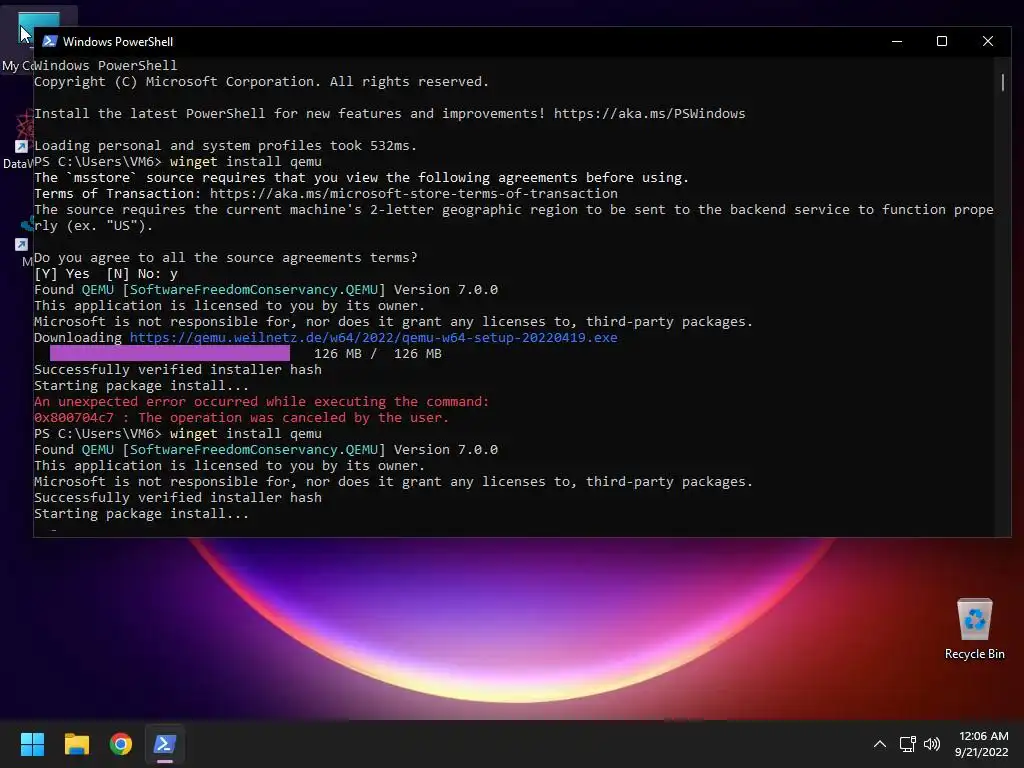This screenshot has width=1024, height=768.
Task: Click the '[Y] Yes [N] No: y' prompt line
Action: click(x=106, y=274)
